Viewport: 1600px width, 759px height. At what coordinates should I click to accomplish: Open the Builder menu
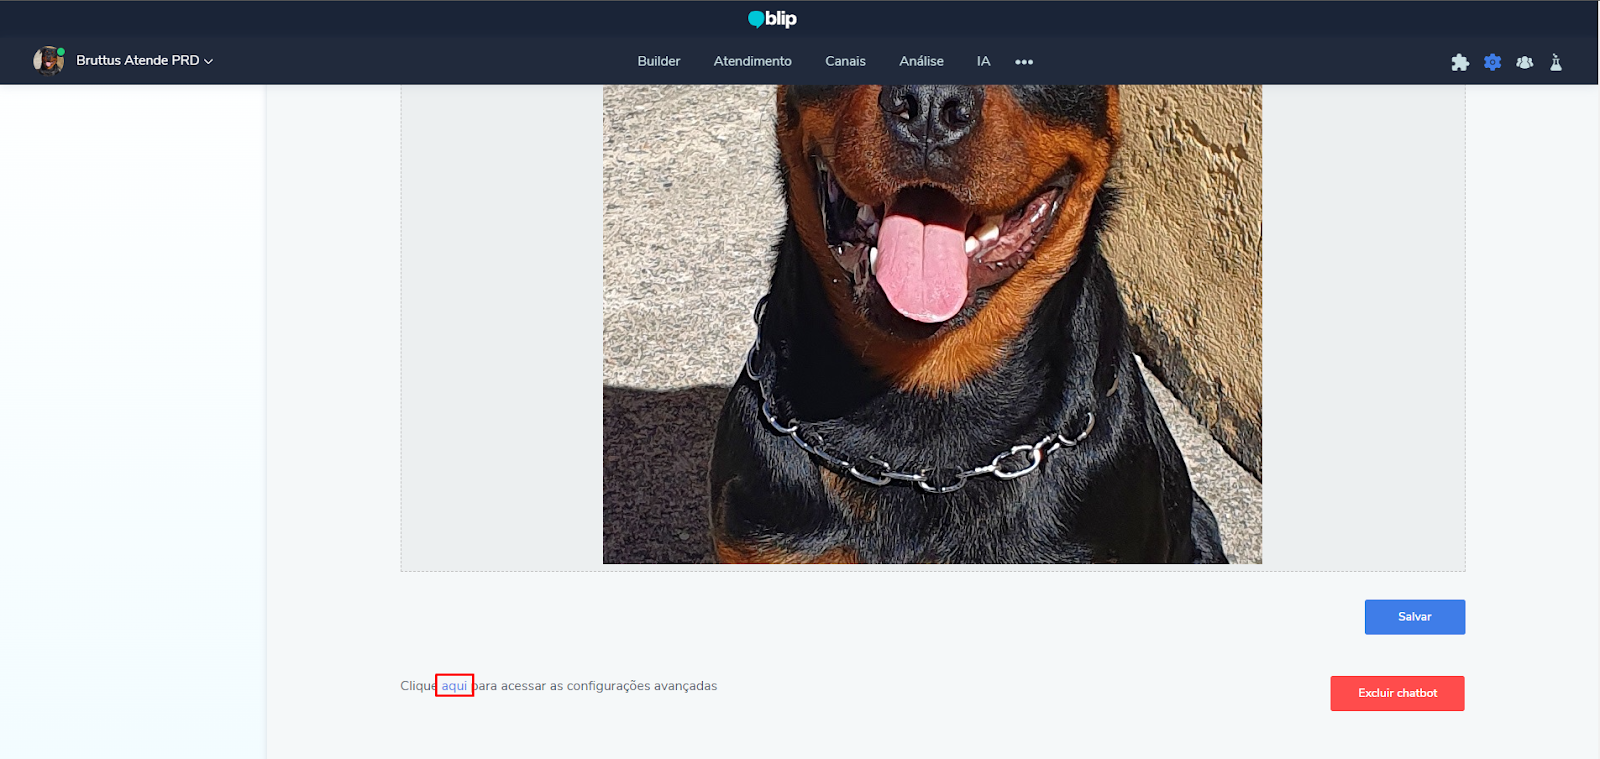(659, 61)
